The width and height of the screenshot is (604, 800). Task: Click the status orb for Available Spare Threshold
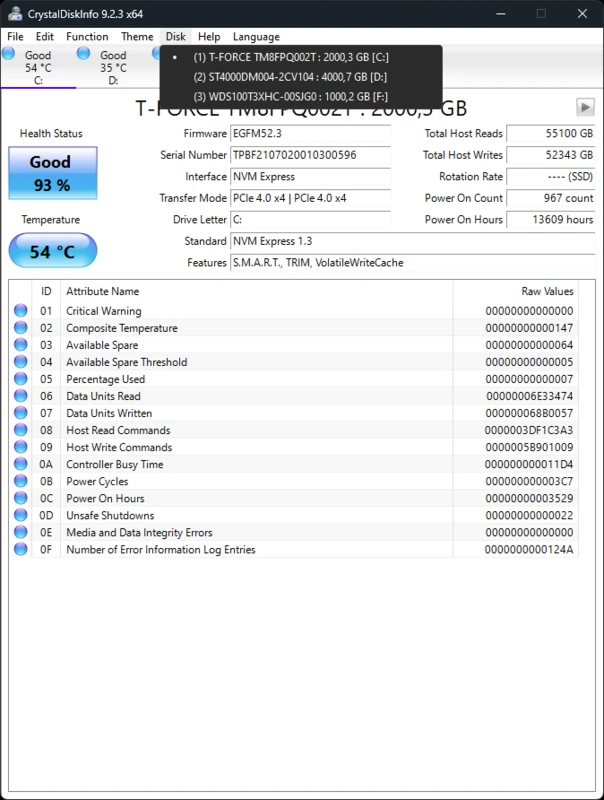[20, 361]
